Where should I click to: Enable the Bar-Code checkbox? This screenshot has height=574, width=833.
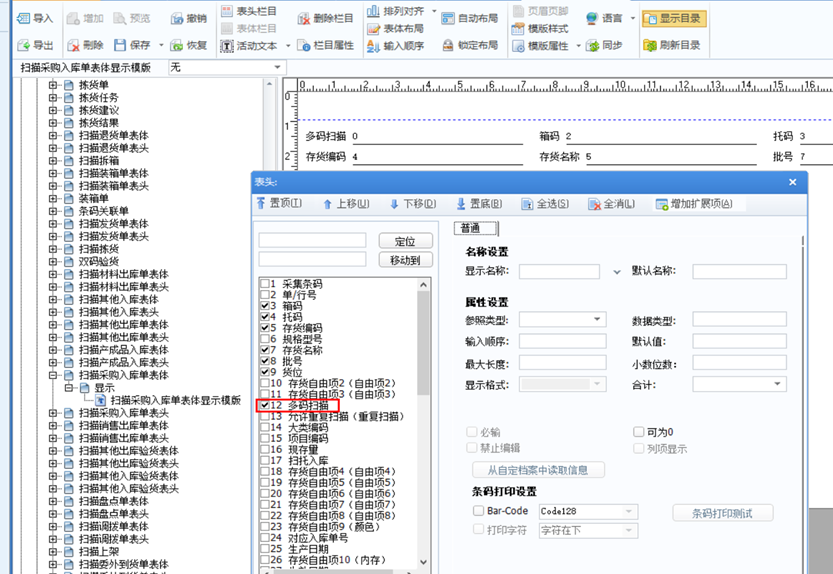pyautogui.click(x=478, y=511)
